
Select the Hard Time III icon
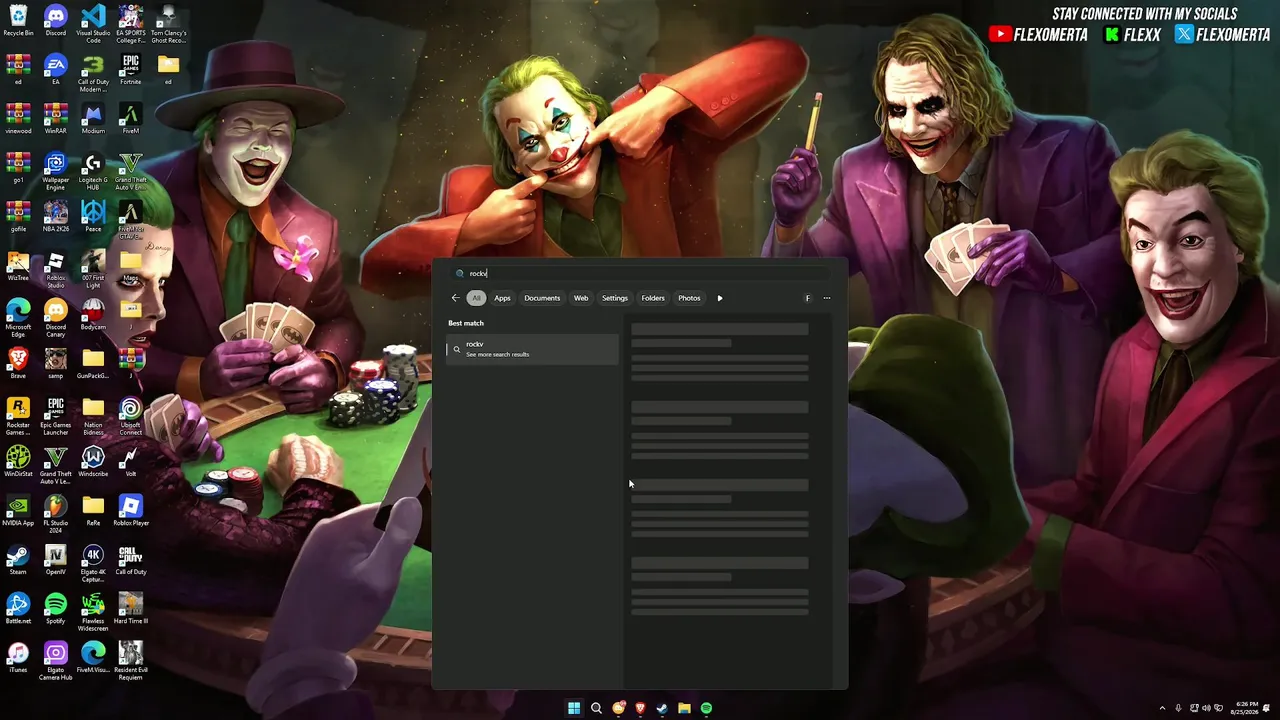pos(131,608)
